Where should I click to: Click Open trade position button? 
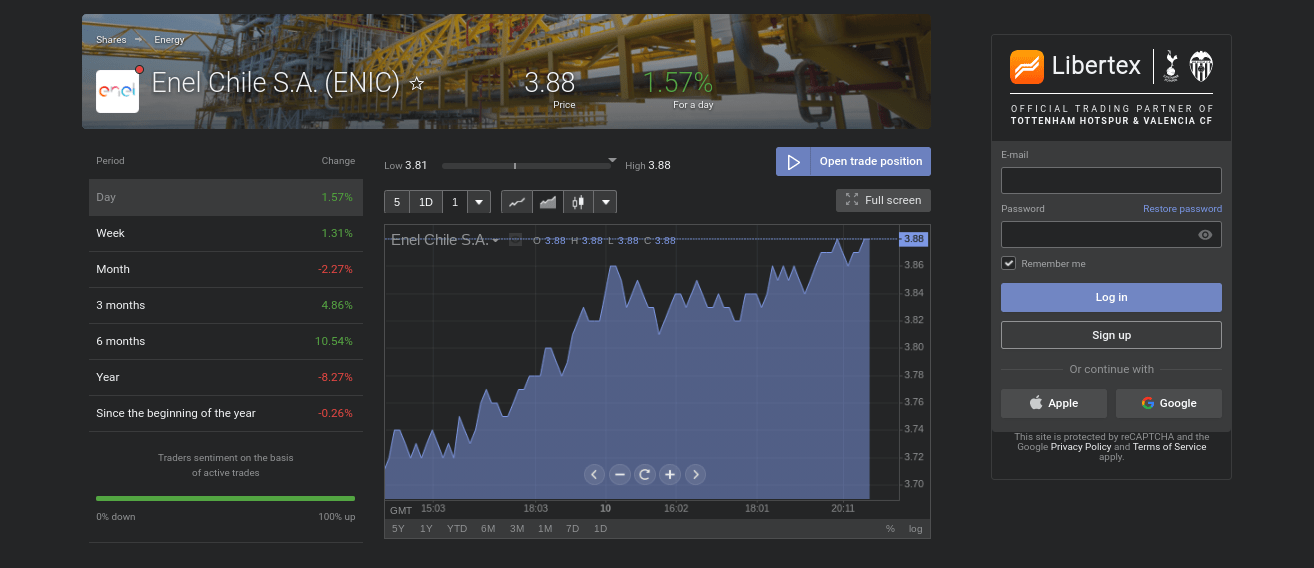853,161
